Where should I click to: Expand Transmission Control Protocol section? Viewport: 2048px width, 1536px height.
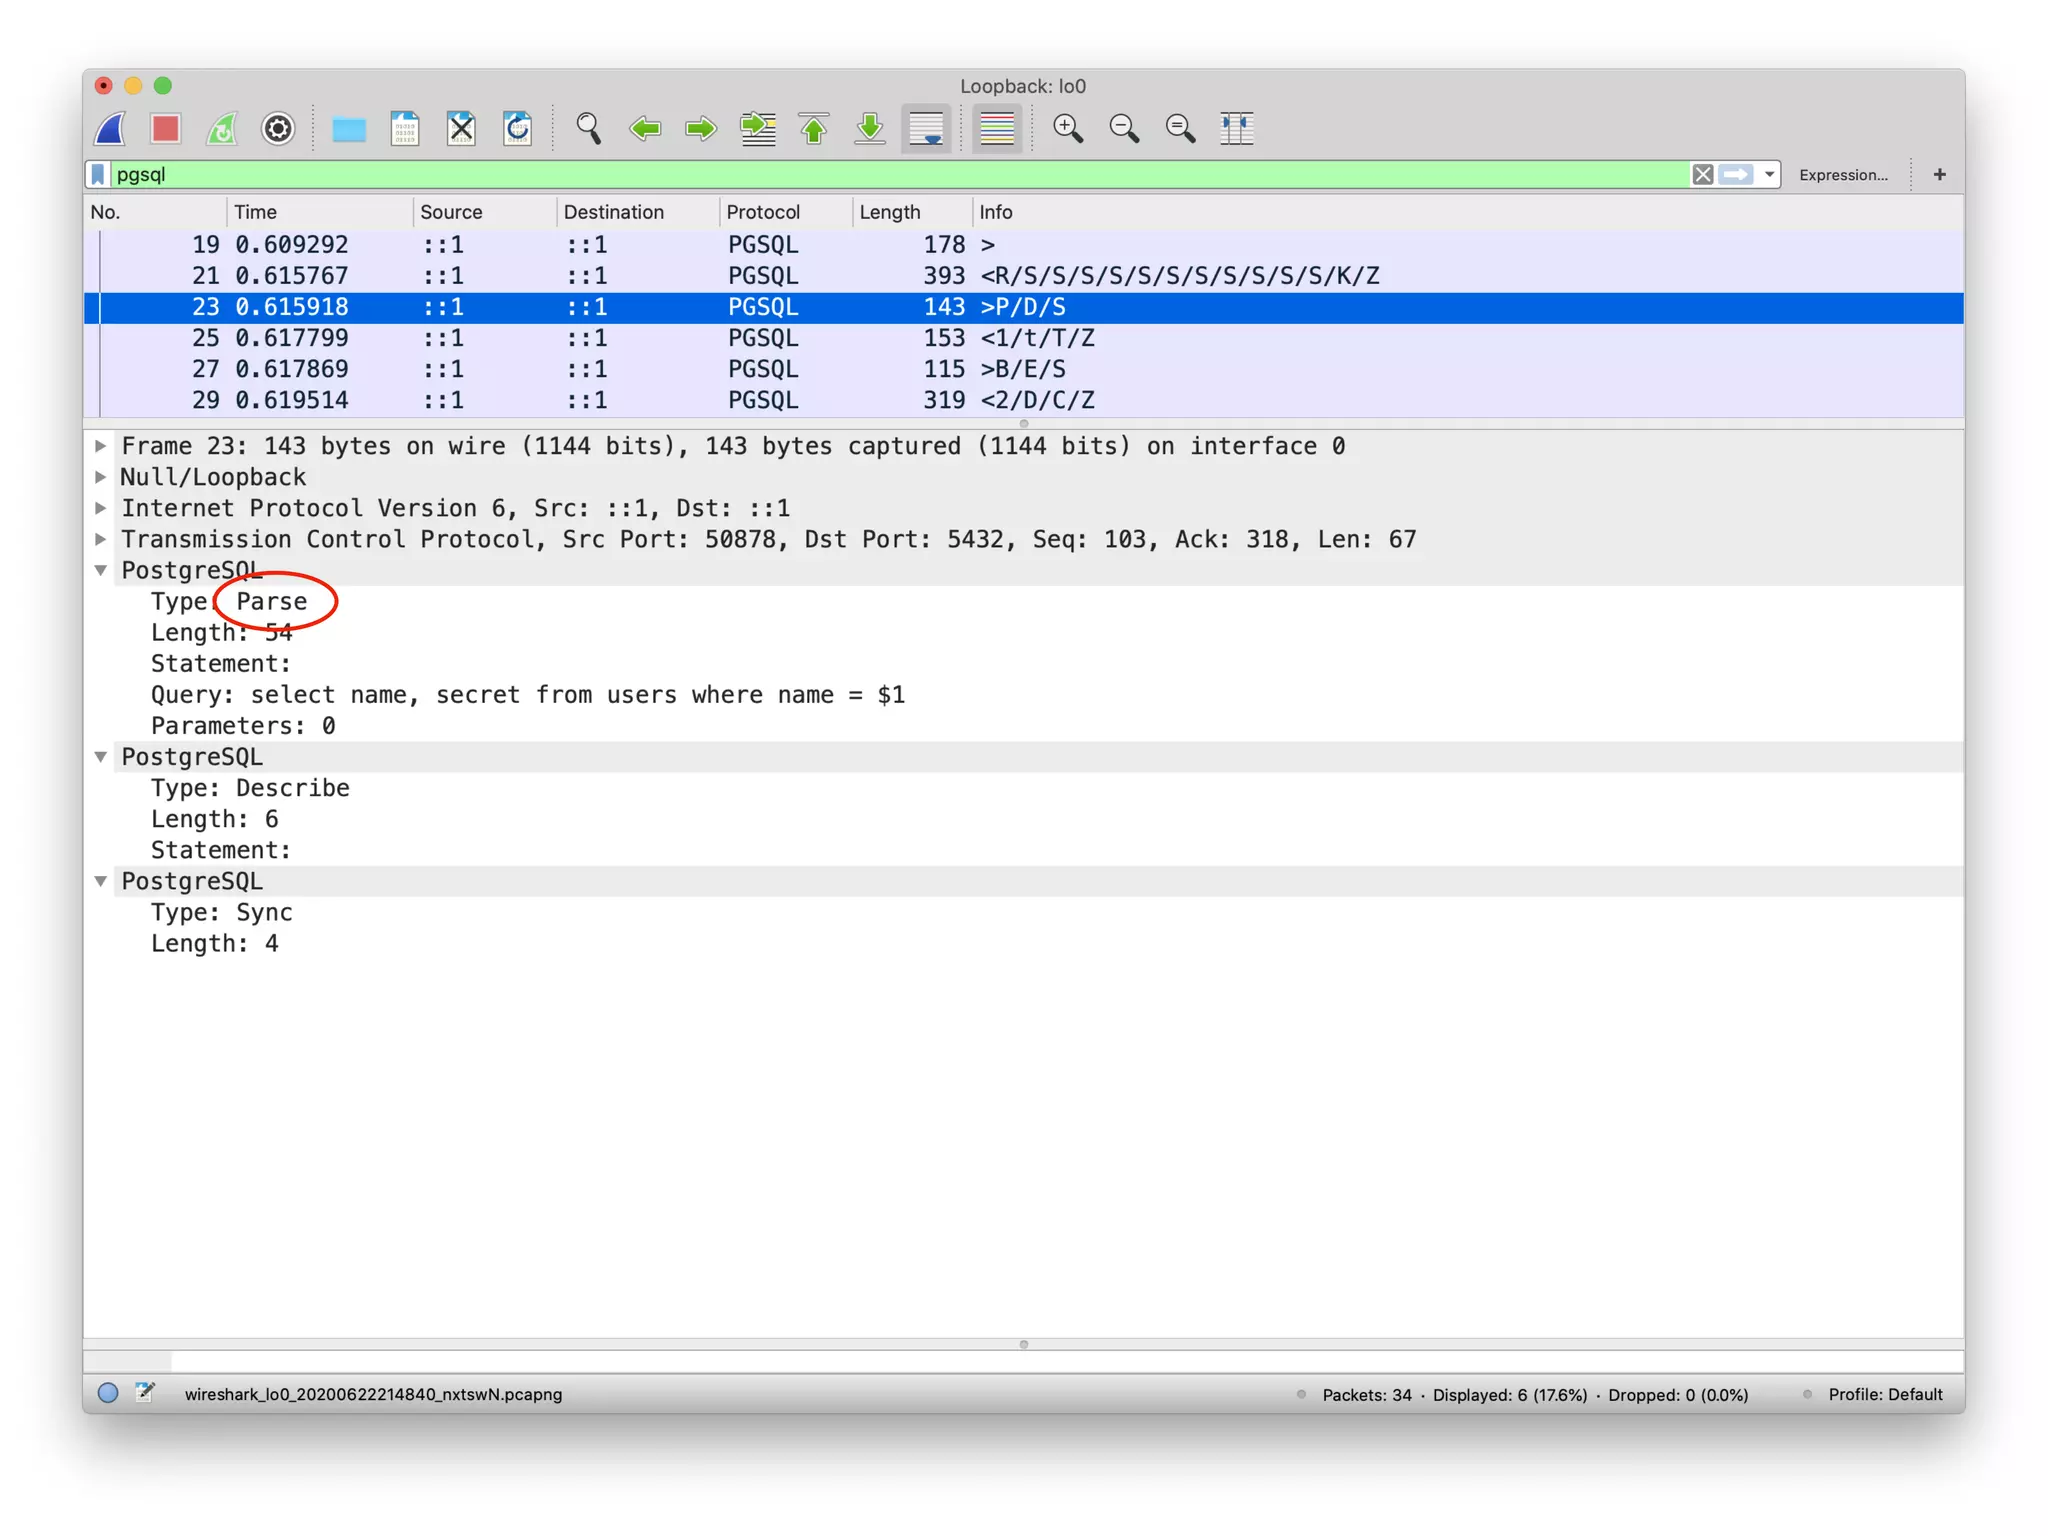(101, 539)
